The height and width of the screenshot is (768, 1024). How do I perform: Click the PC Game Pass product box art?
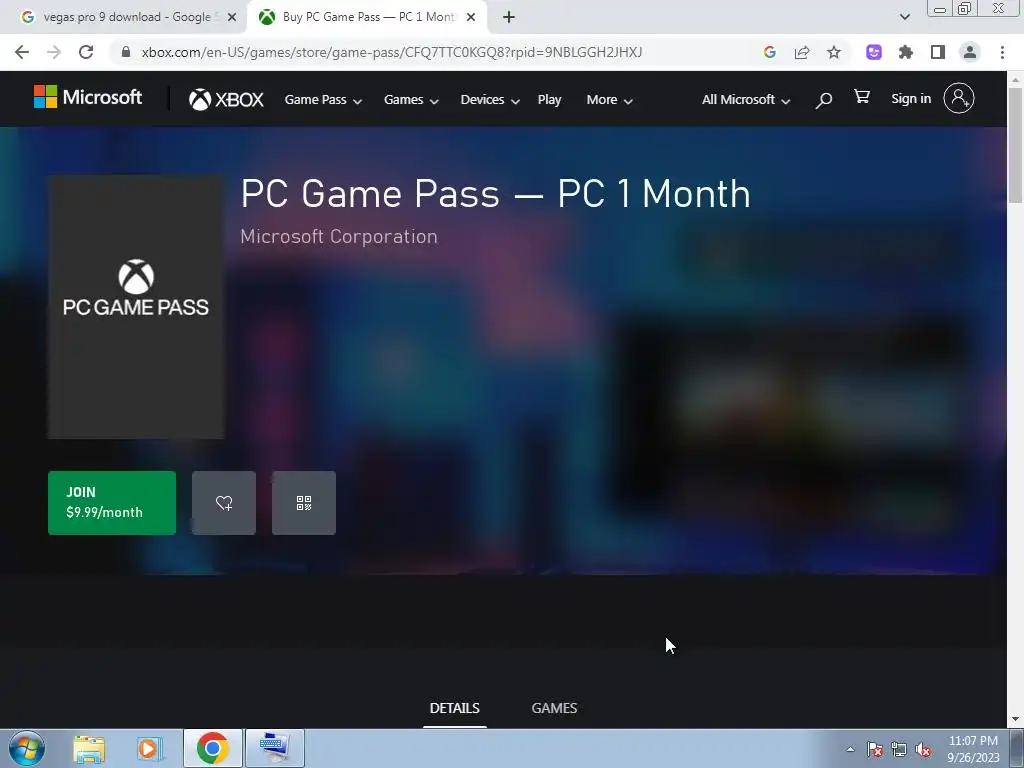click(136, 307)
